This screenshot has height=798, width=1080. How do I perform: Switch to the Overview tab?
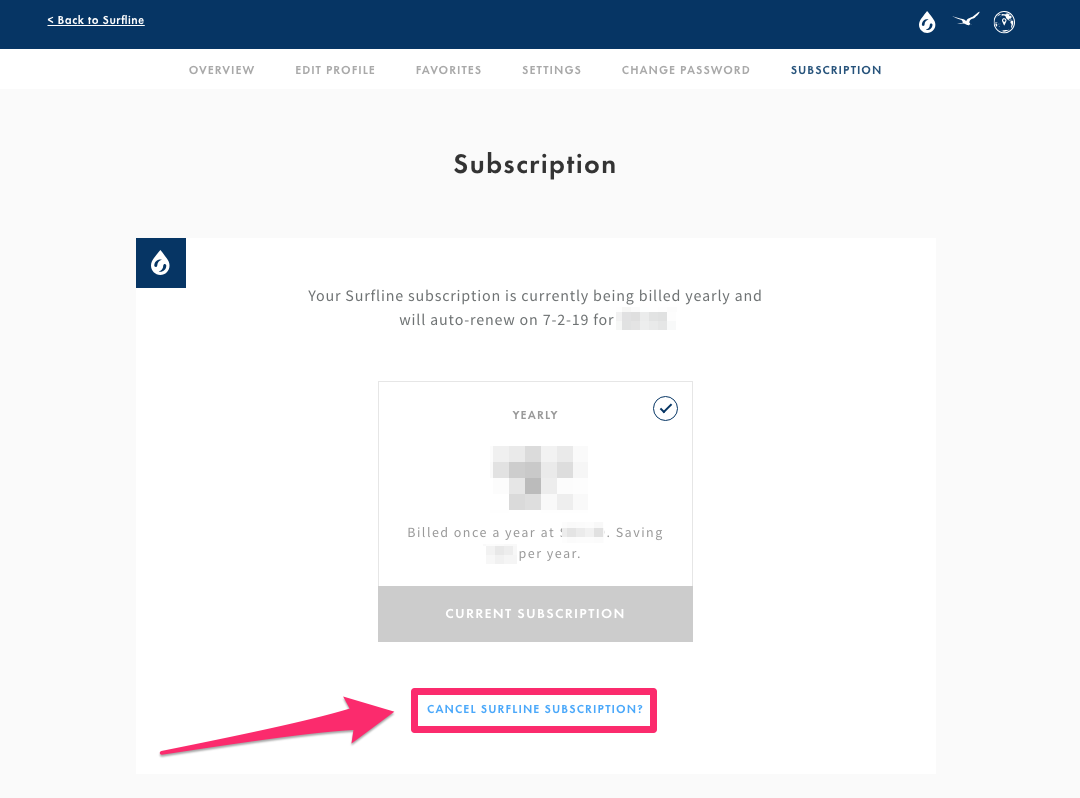222,70
